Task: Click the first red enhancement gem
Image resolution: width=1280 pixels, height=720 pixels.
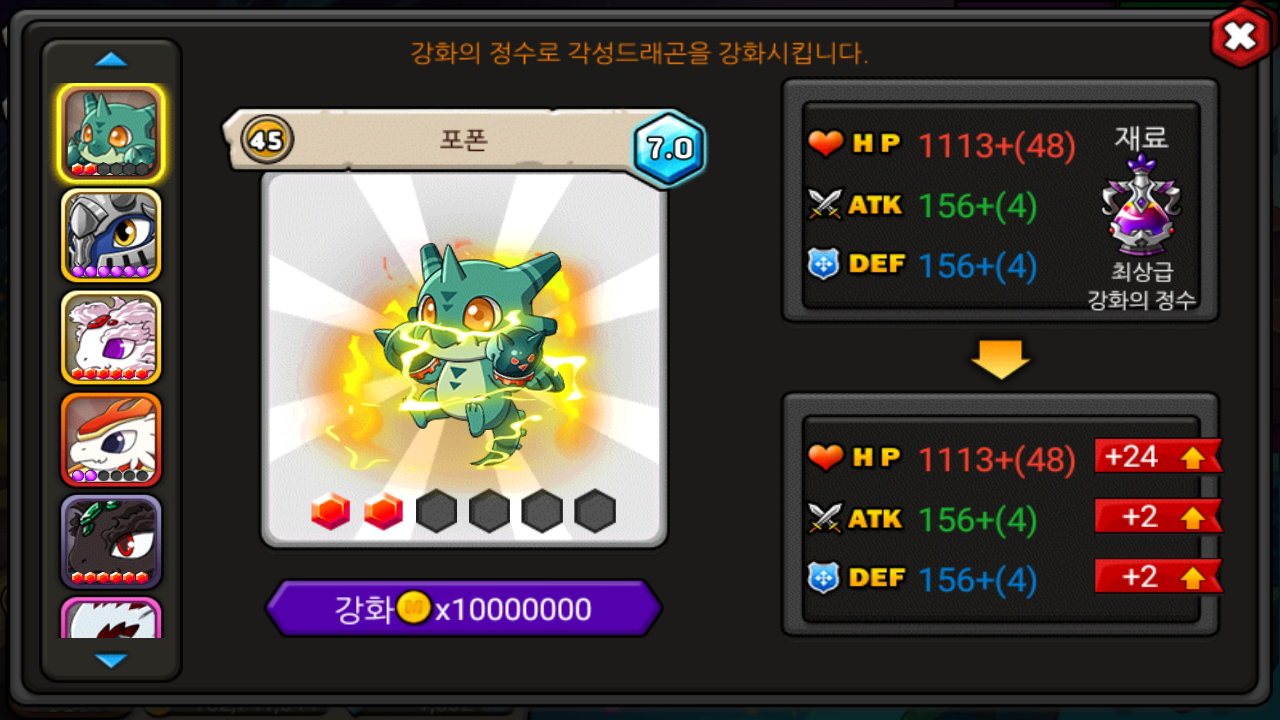Action: 330,511
